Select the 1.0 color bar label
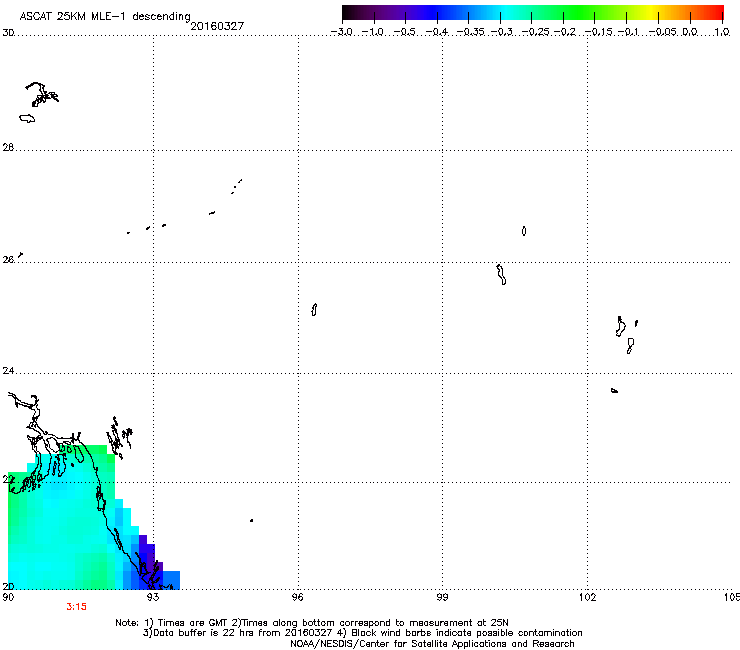Image resolution: width=740 pixels, height=650 pixels. [x=722, y=32]
